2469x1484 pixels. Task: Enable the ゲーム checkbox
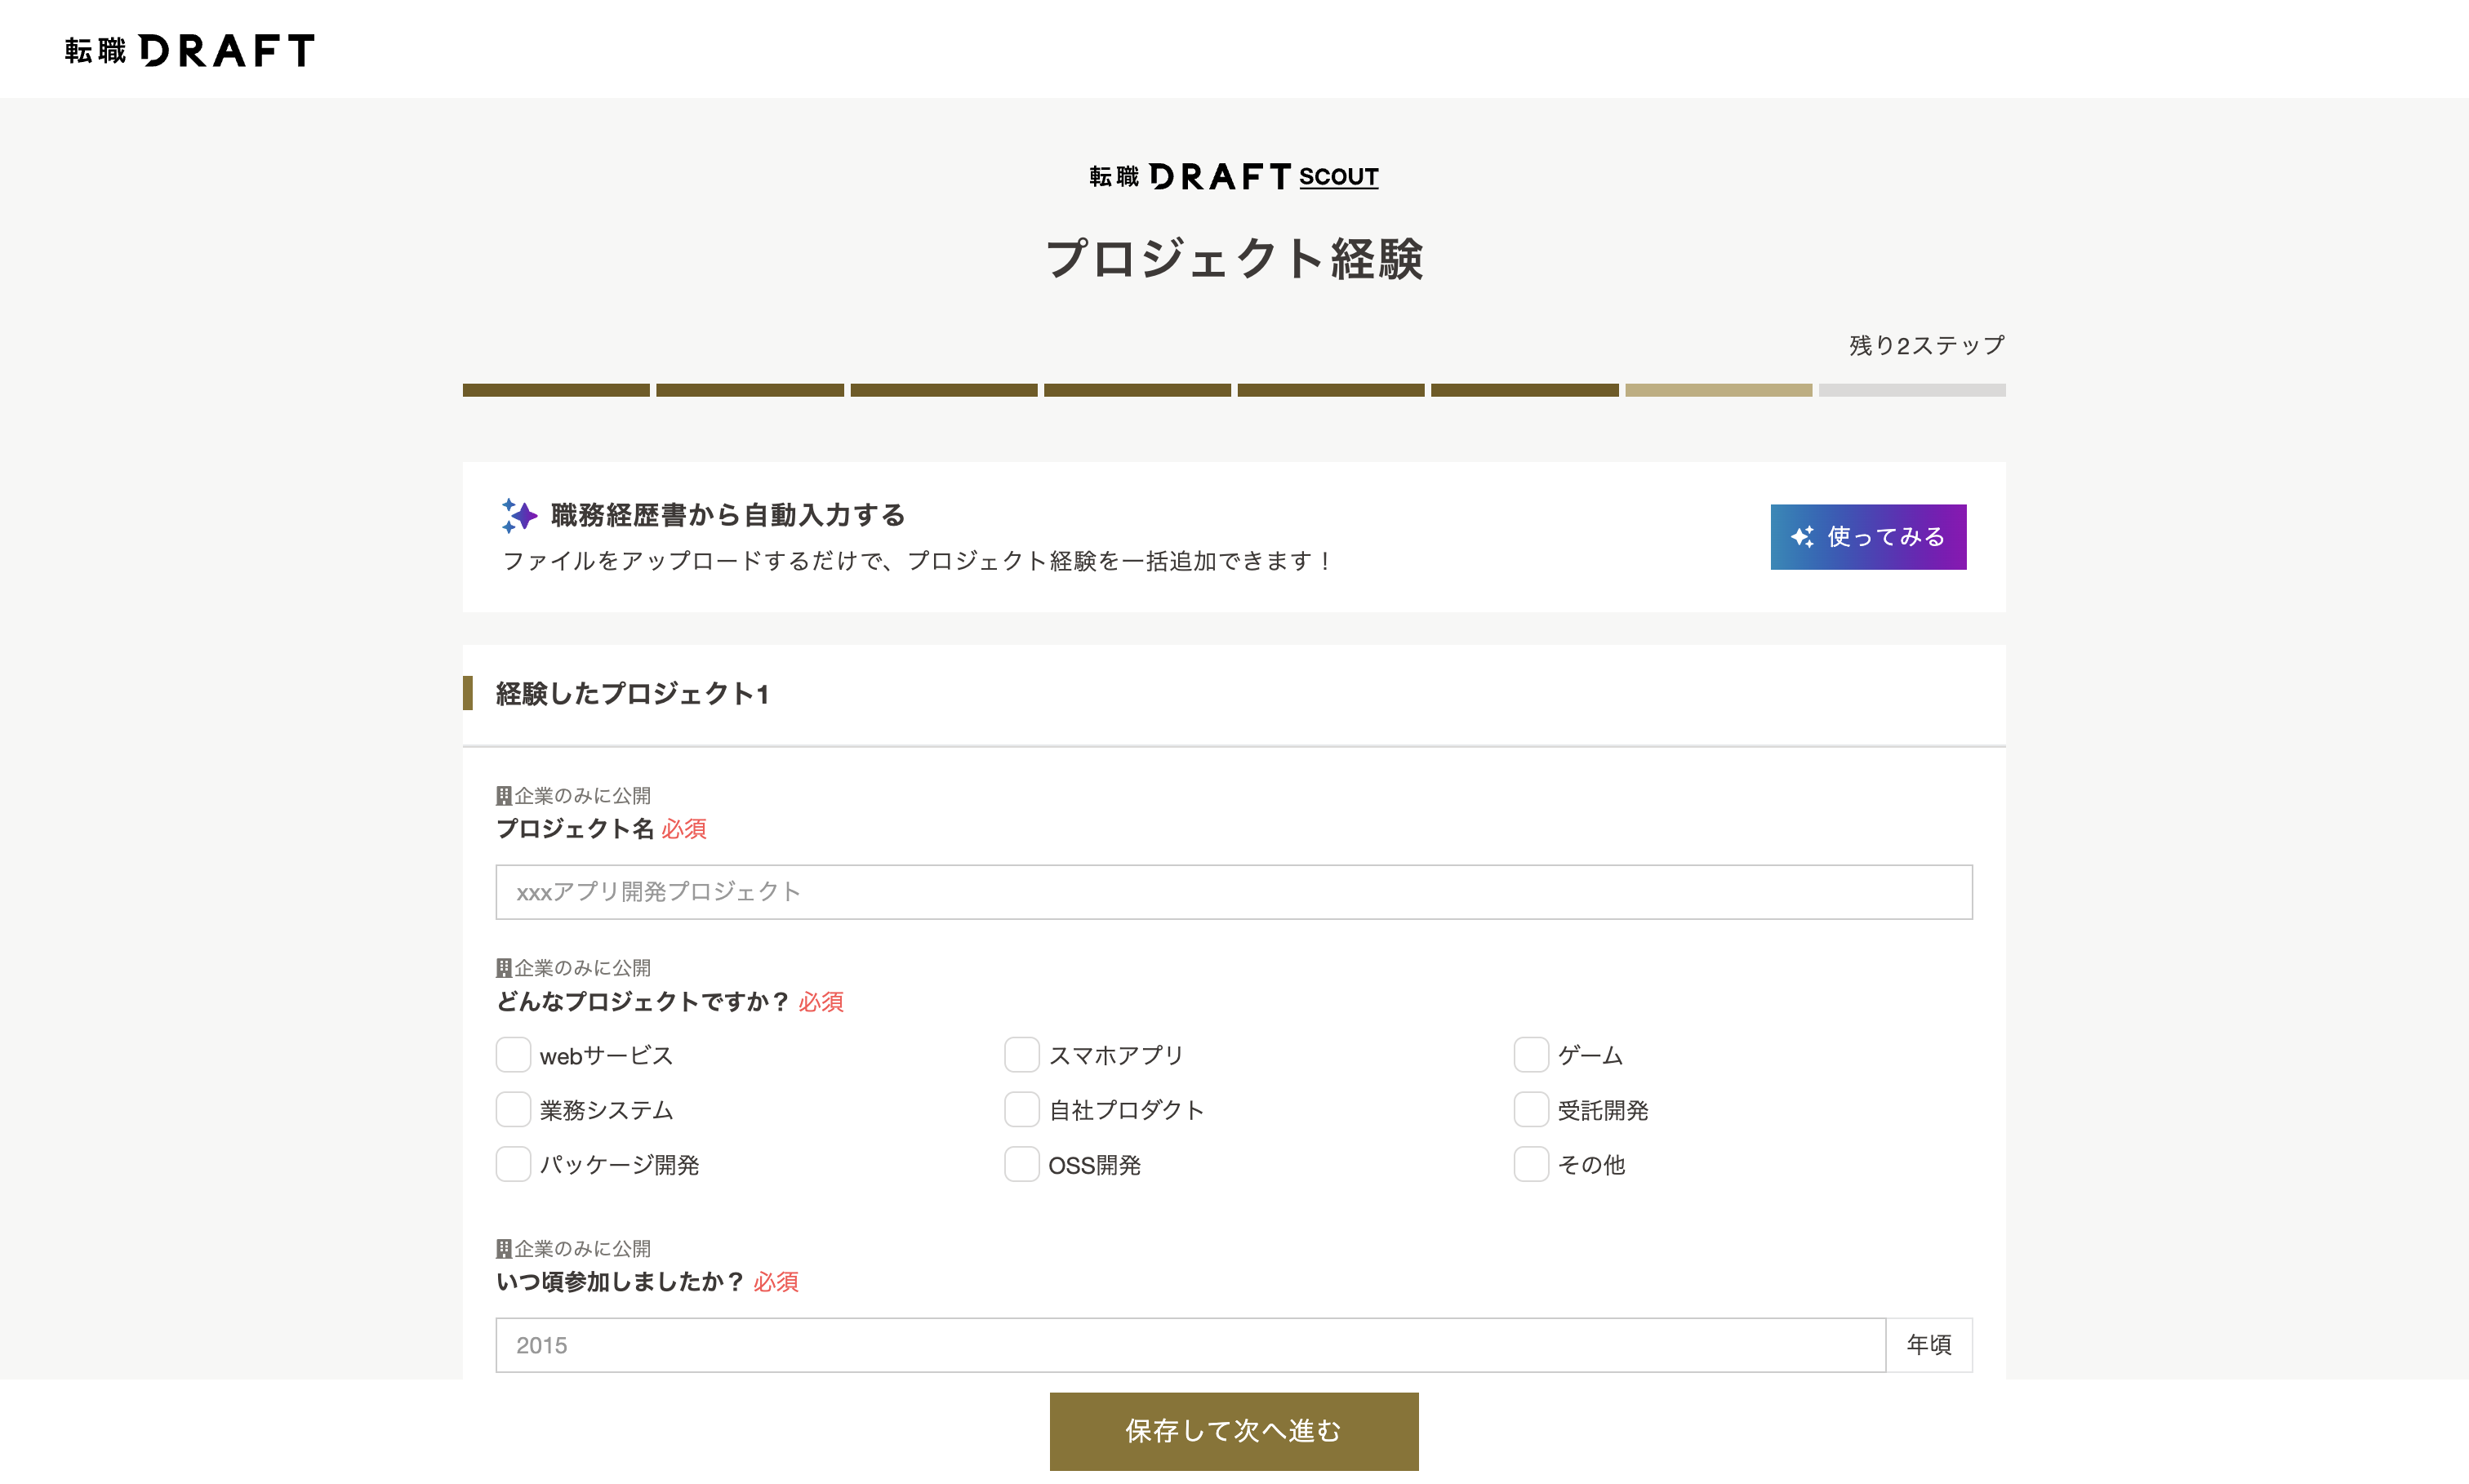1530,1055
